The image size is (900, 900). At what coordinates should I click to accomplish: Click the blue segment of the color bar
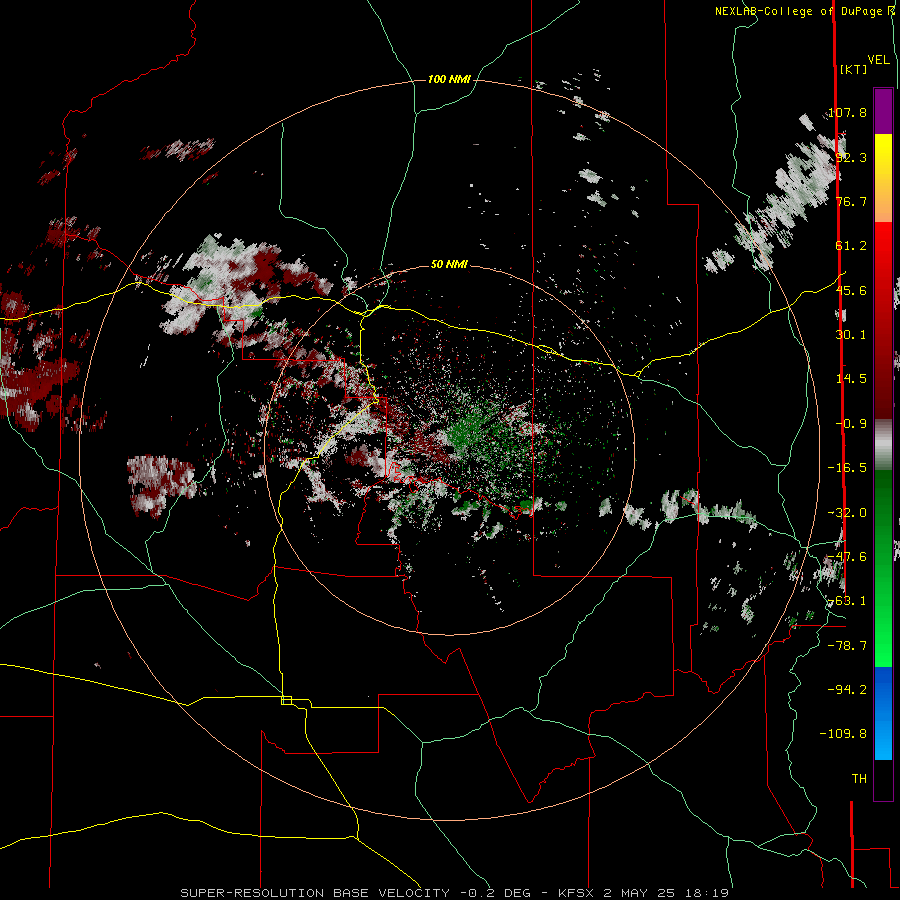coord(883,713)
